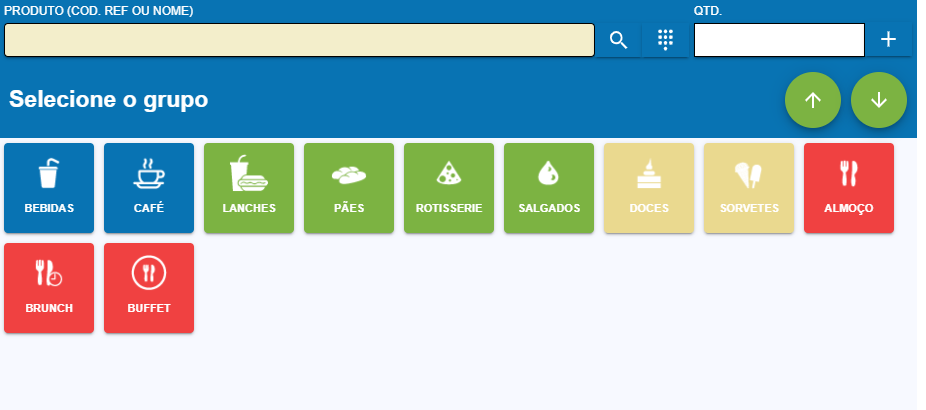Choose the Doces cake group

pos(649,188)
